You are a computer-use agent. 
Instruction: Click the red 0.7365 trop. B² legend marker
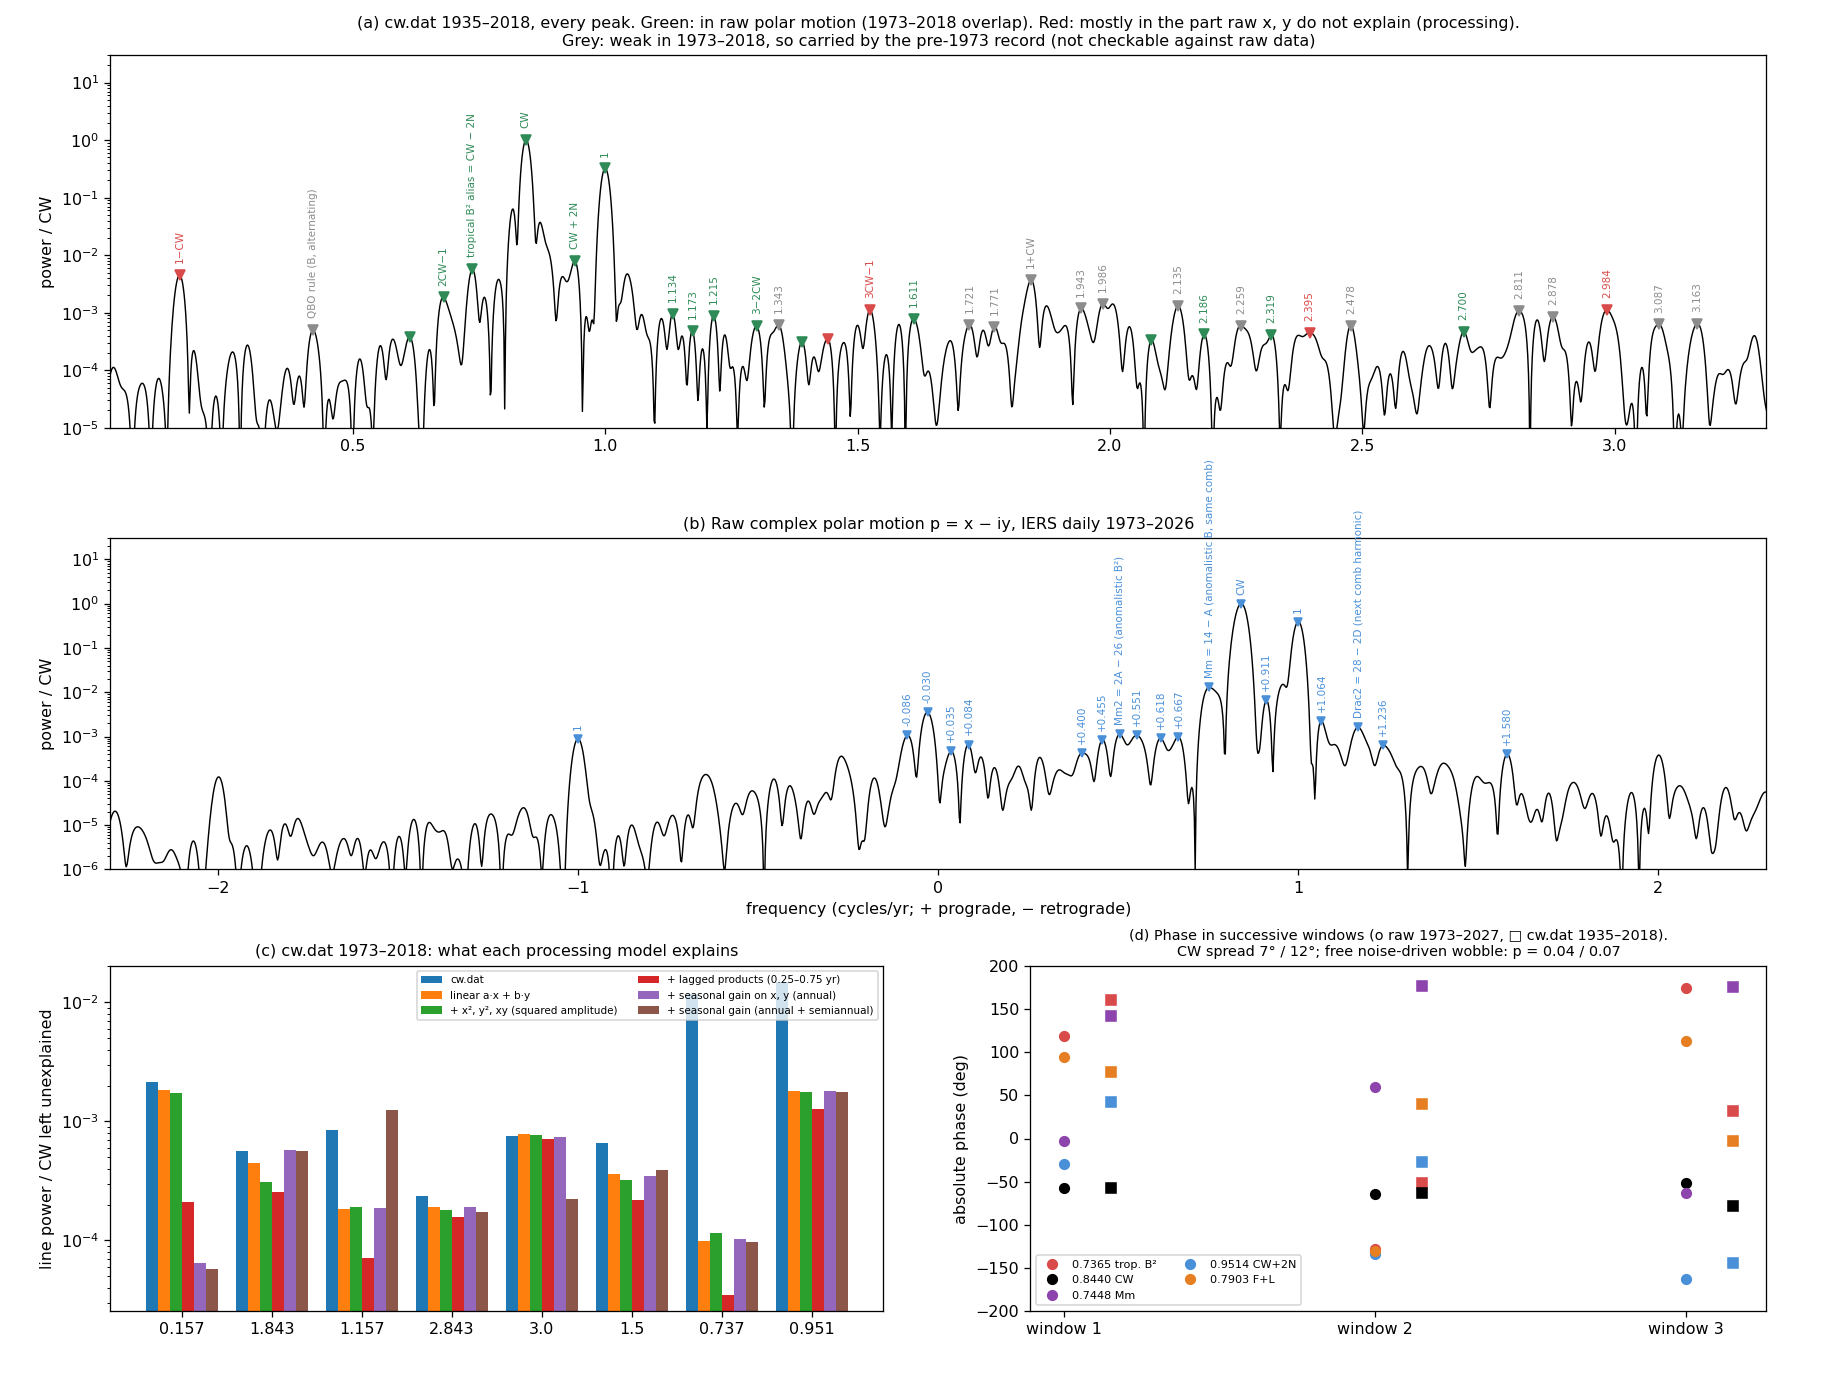click(x=1052, y=1264)
